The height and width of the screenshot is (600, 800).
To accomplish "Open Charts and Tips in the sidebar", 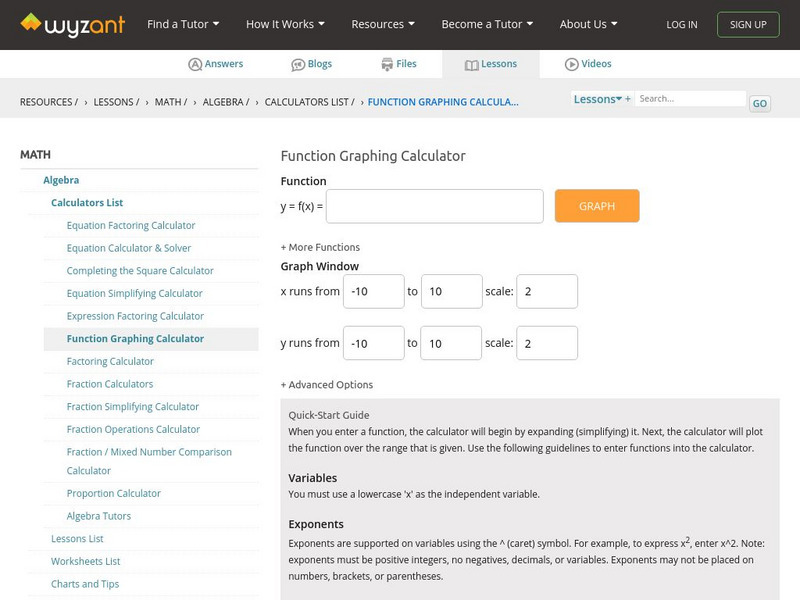I will tap(85, 584).
